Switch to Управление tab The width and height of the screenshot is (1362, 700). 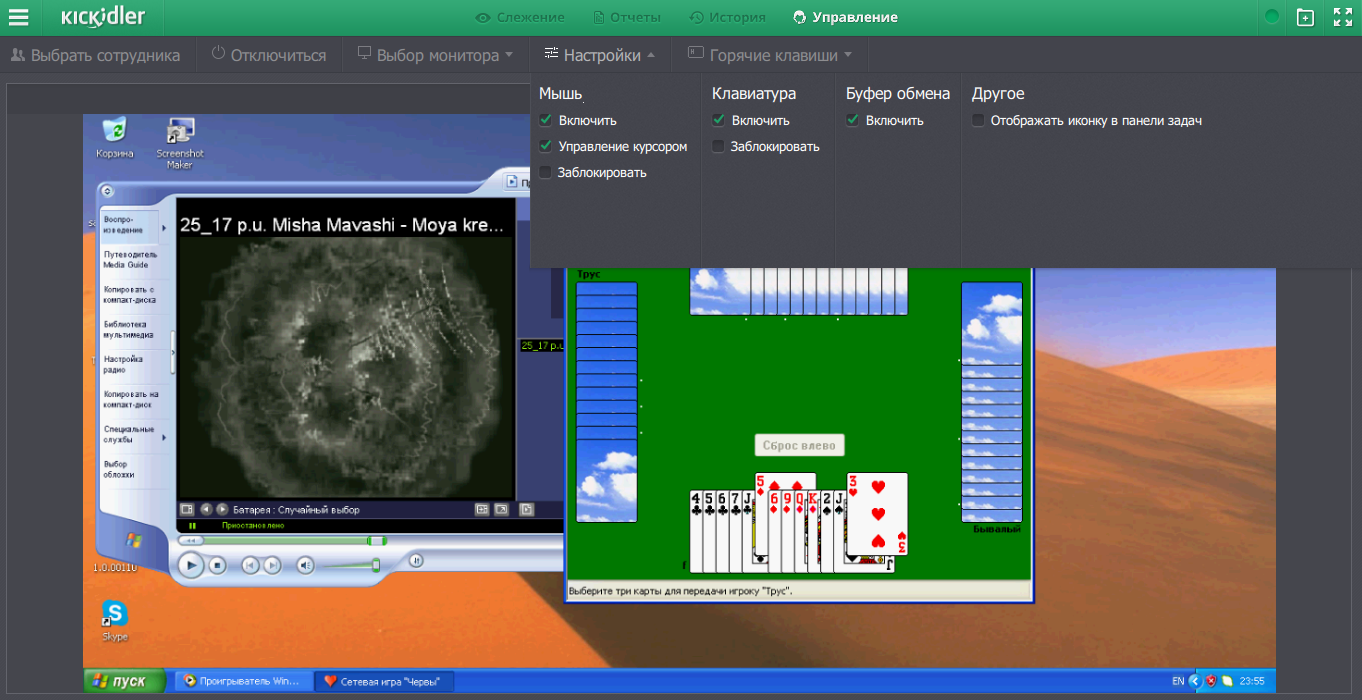[x=845, y=17]
